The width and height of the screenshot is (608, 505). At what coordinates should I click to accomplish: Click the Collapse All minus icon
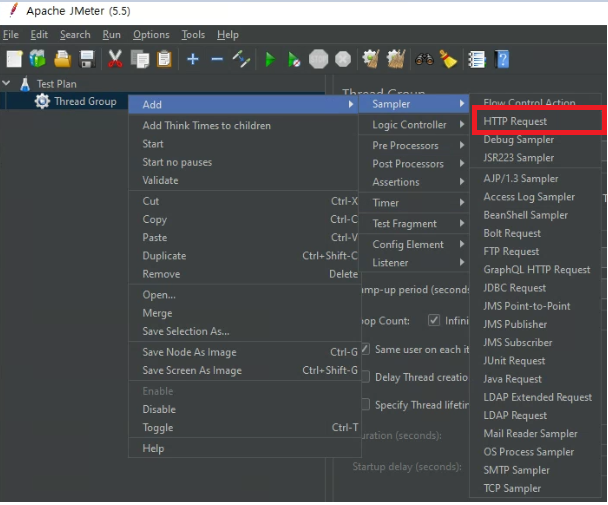[x=217, y=59]
